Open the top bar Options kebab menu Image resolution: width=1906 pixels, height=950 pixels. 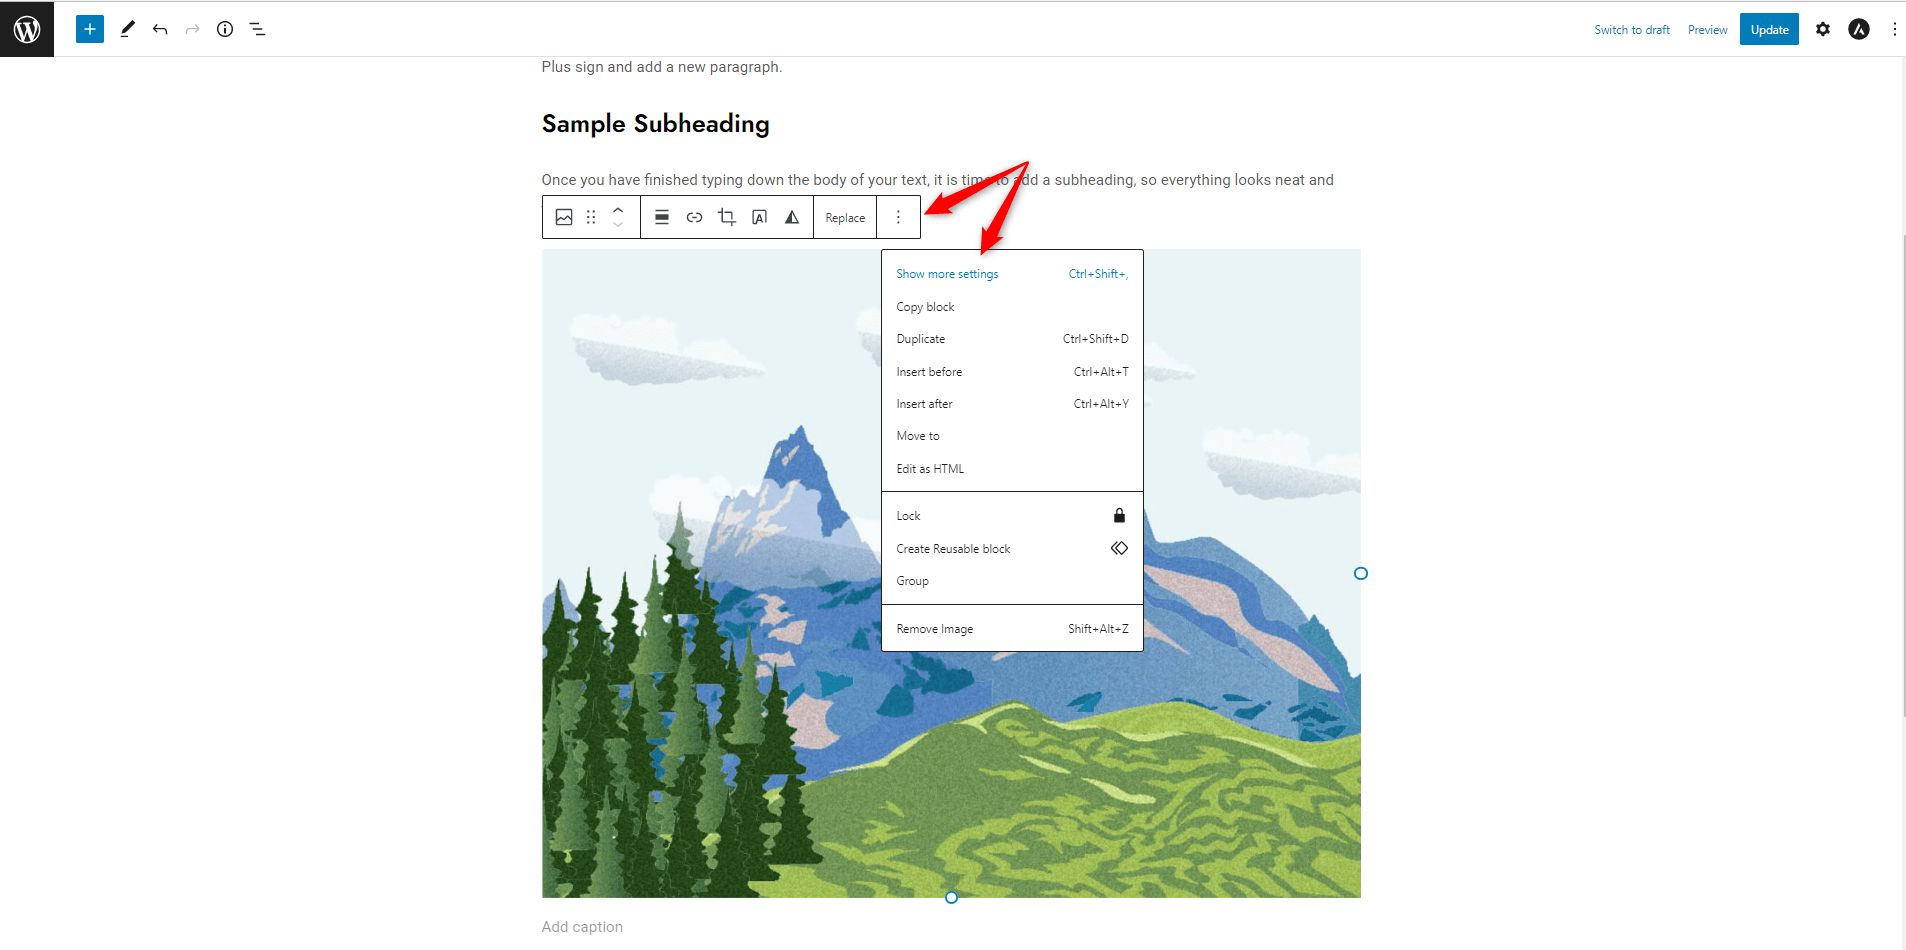[1894, 29]
